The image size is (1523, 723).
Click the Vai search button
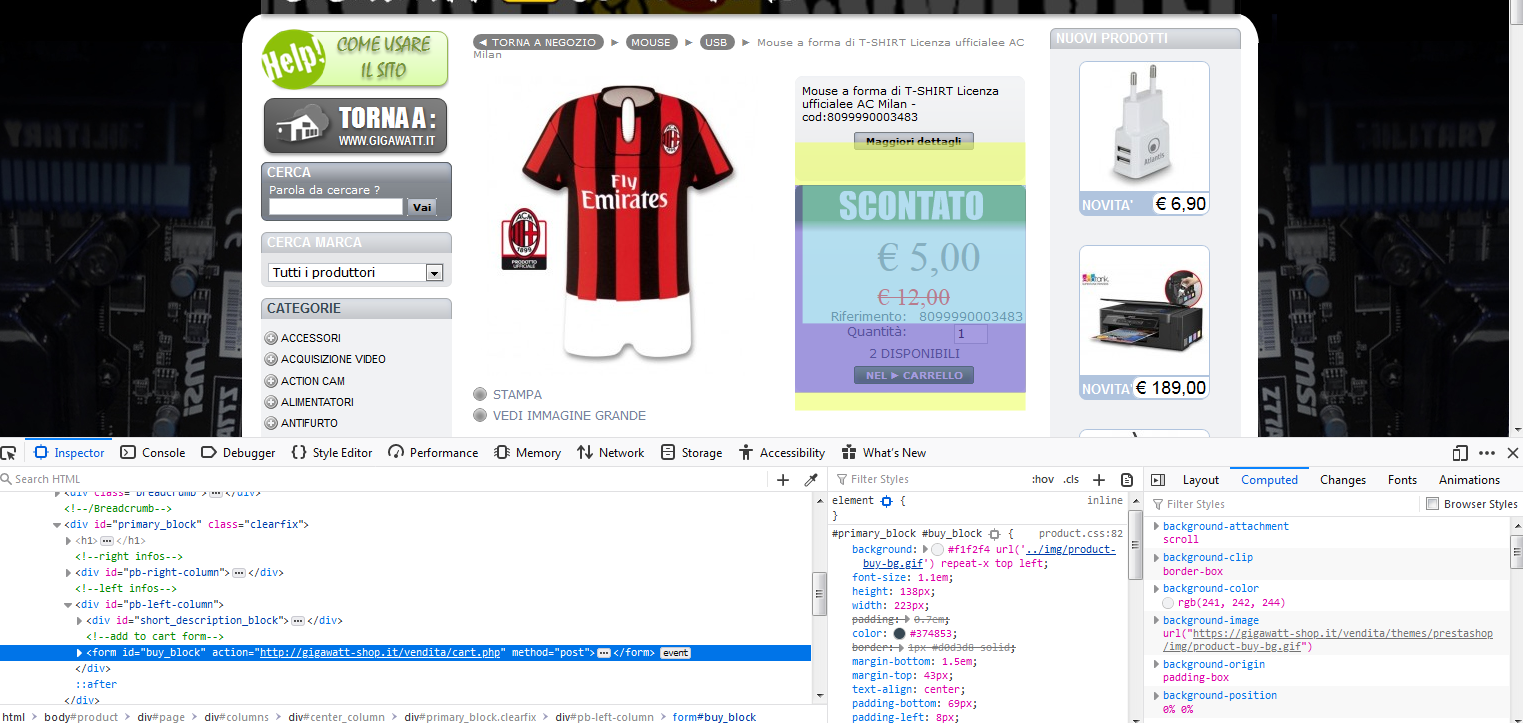(x=422, y=207)
